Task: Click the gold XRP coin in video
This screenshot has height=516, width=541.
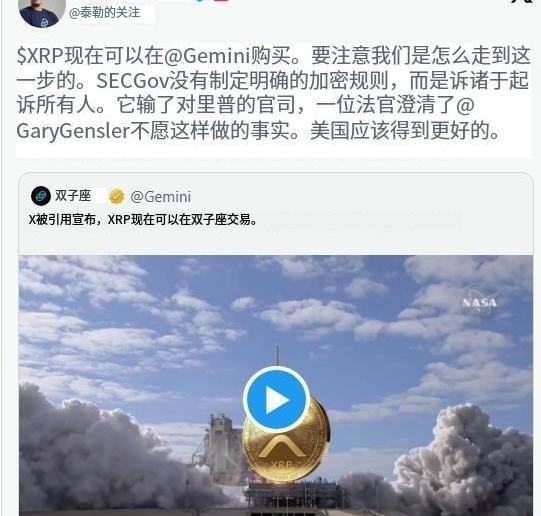Action: coord(286,445)
